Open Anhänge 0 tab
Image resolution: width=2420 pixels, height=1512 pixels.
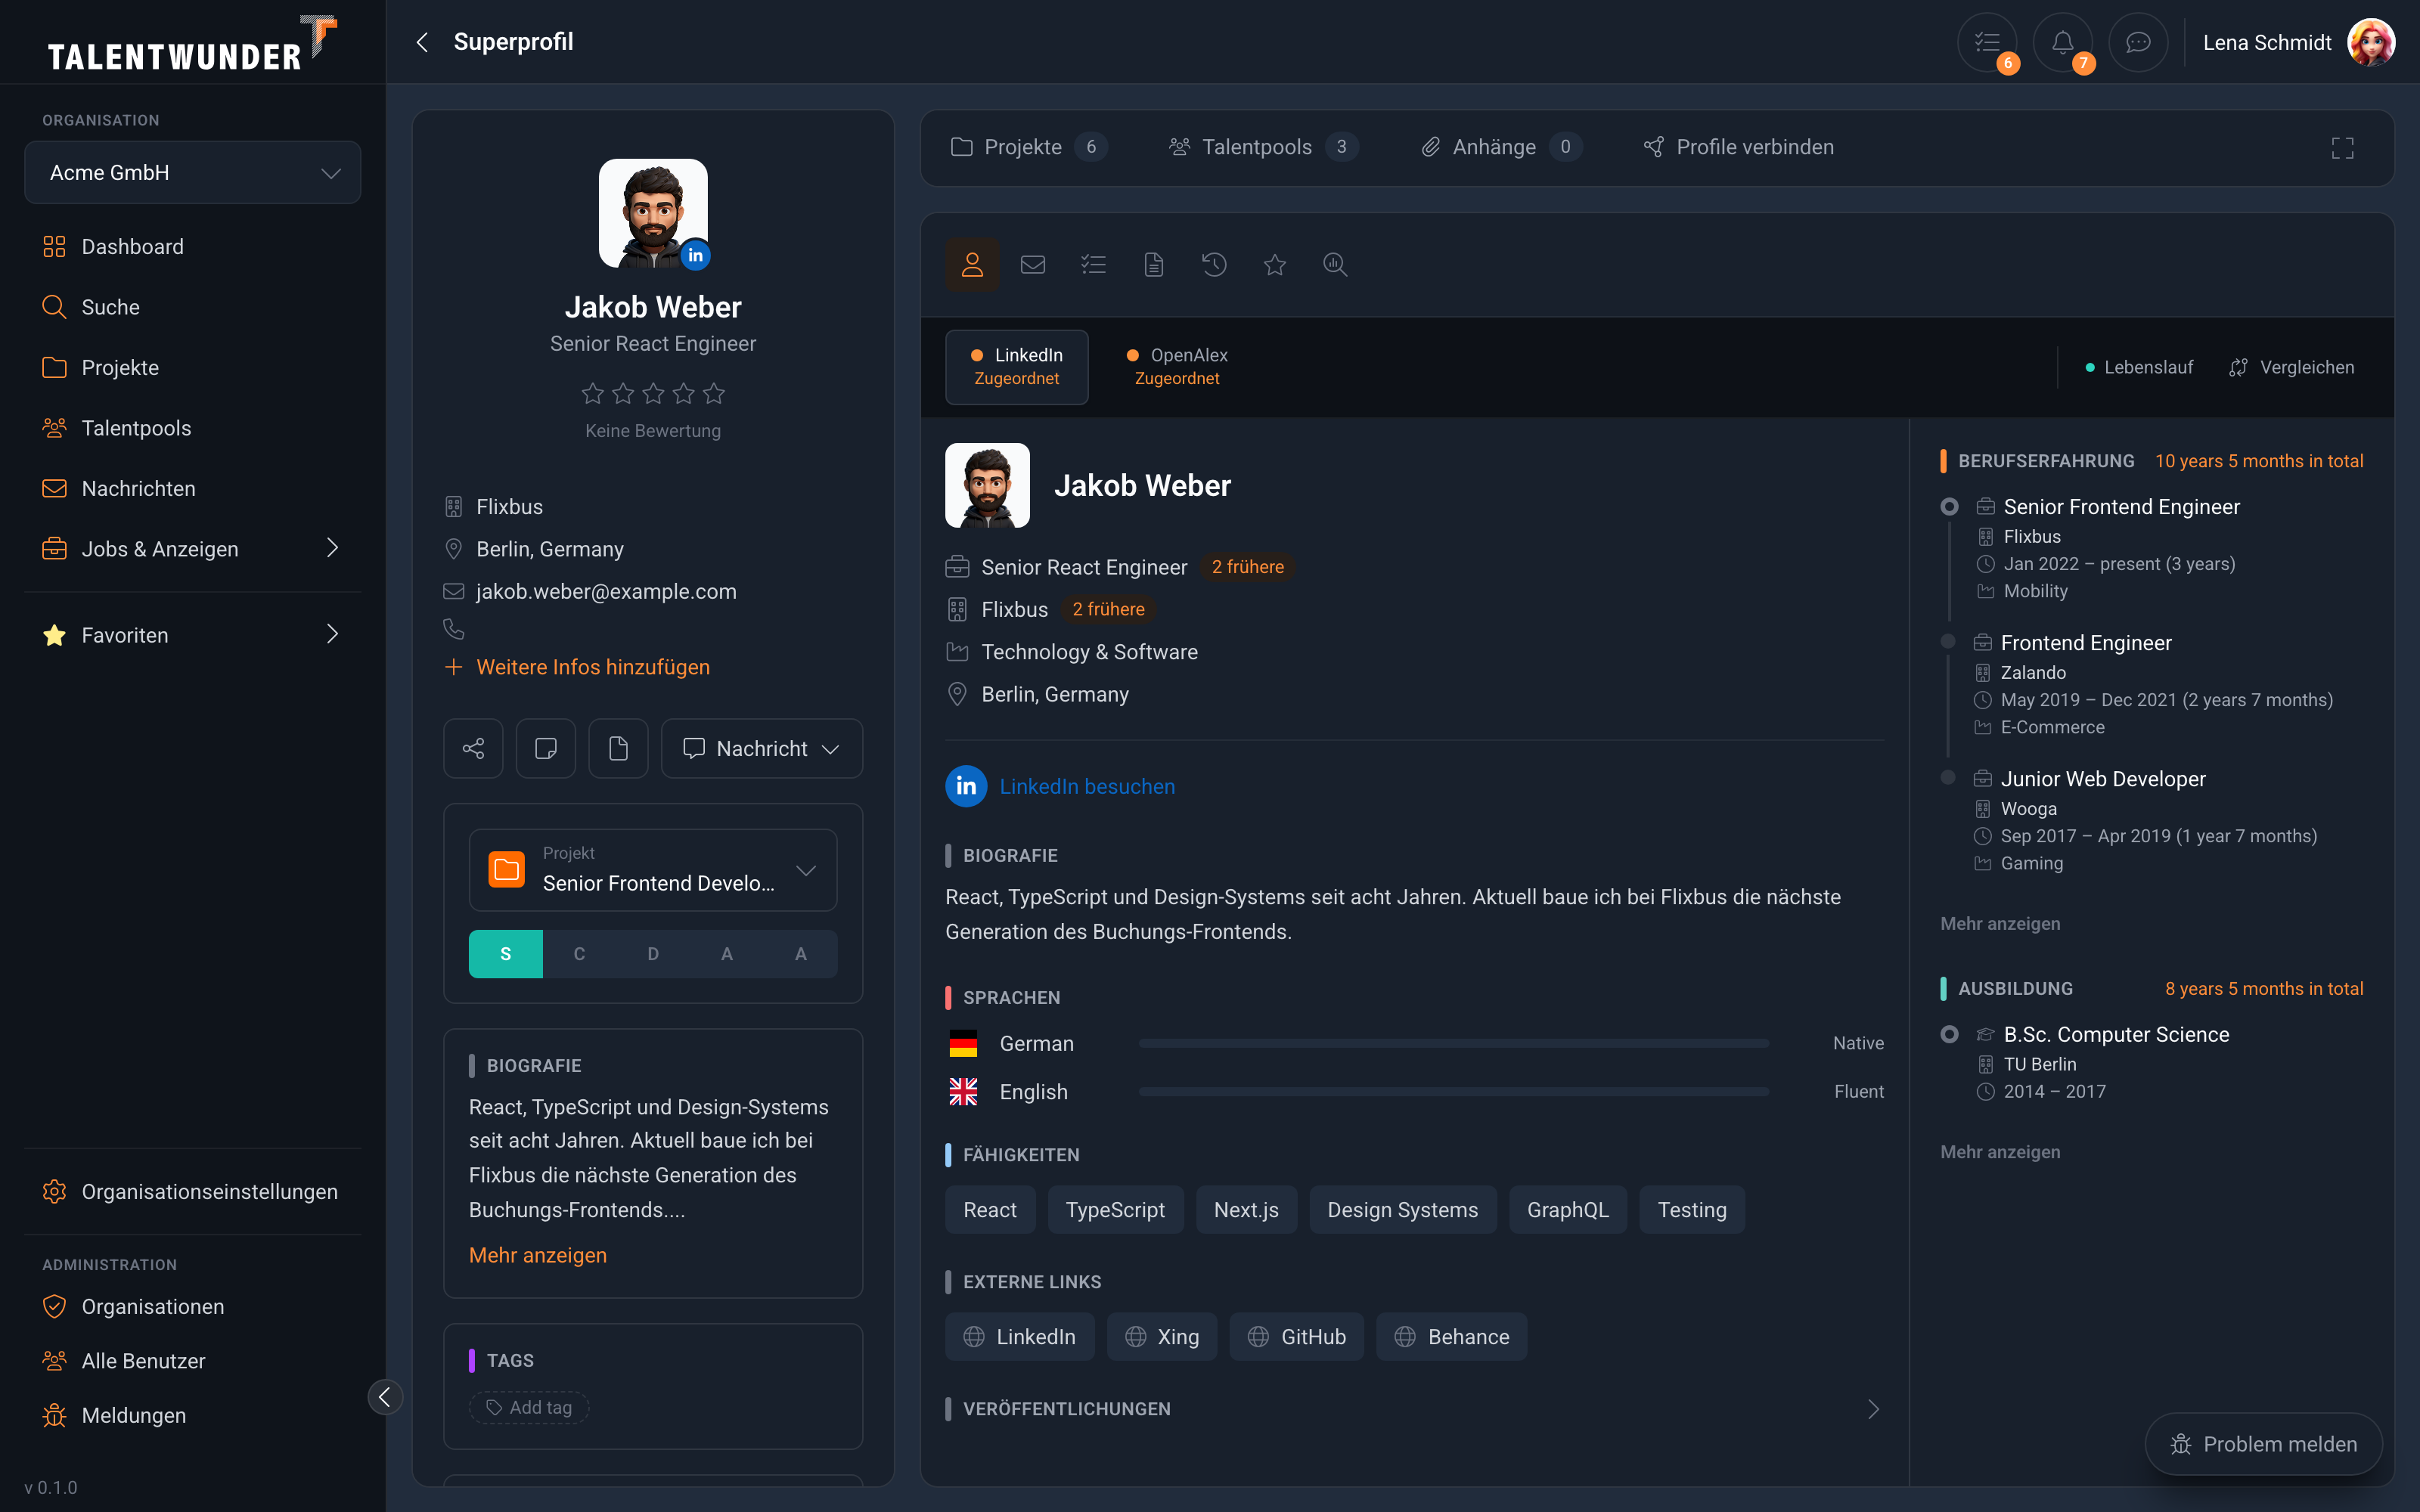[x=1501, y=147]
